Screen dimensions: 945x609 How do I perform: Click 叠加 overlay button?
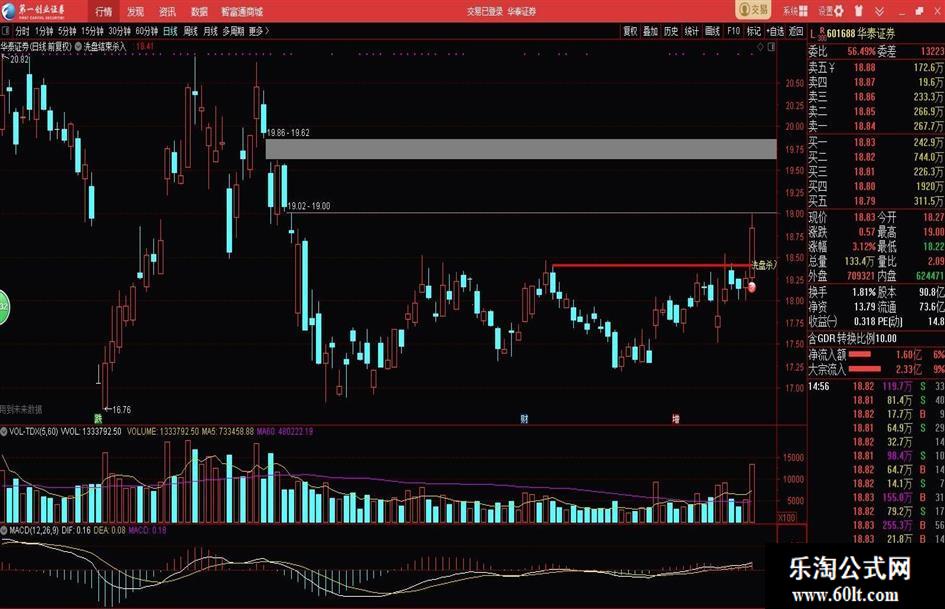click(650, 31)
